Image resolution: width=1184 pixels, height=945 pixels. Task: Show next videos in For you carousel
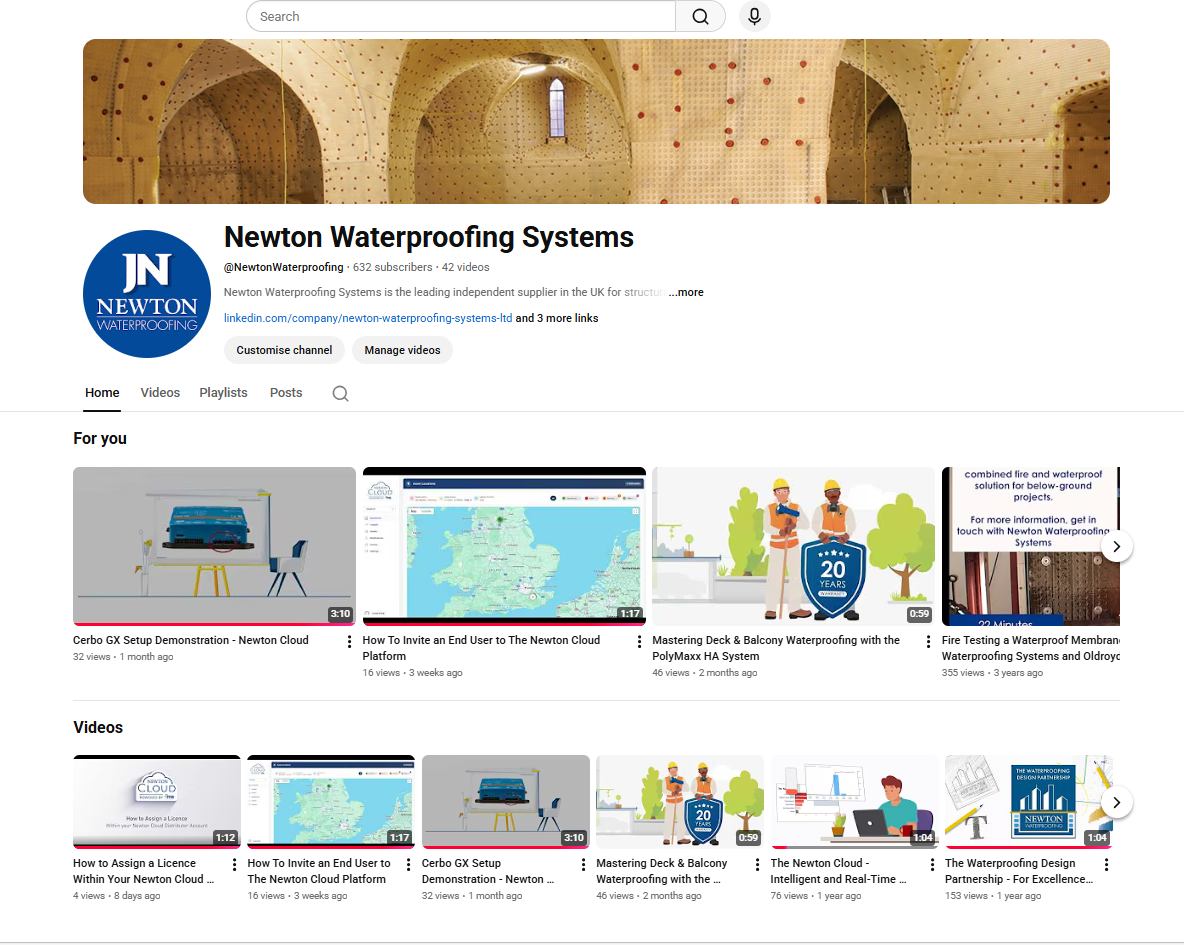(x=1116, y=546)
